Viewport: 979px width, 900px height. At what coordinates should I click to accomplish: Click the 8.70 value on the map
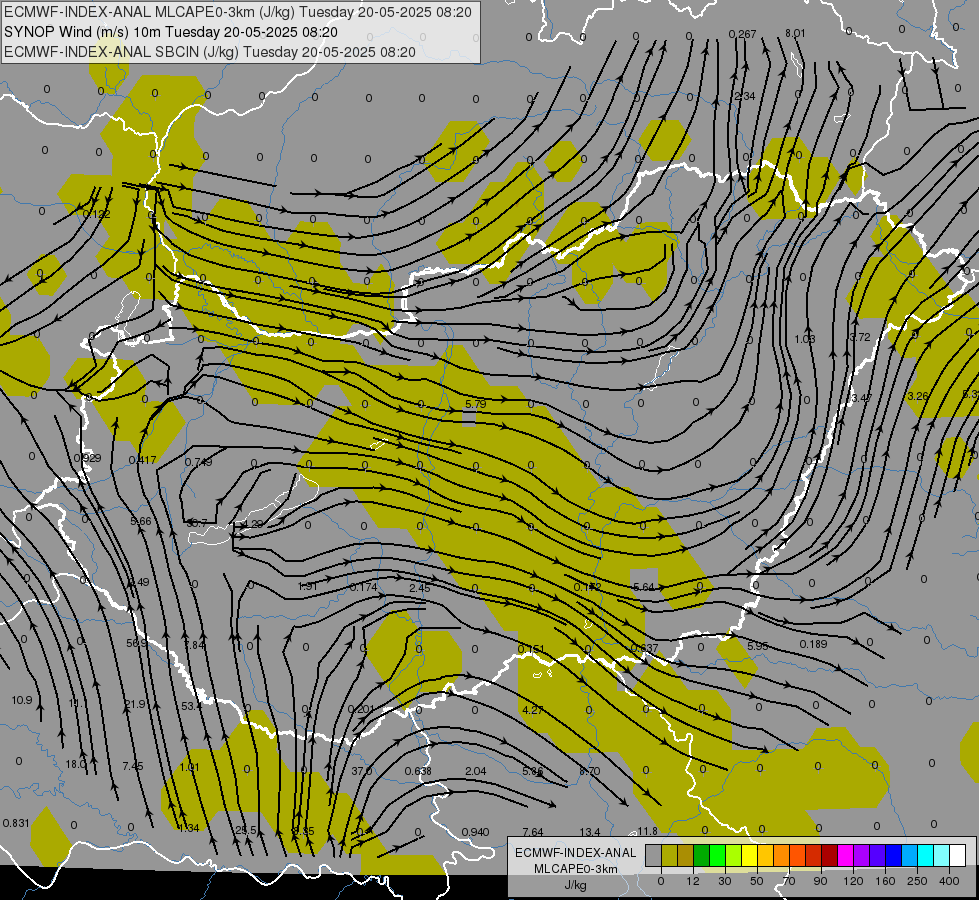(590, 771)
